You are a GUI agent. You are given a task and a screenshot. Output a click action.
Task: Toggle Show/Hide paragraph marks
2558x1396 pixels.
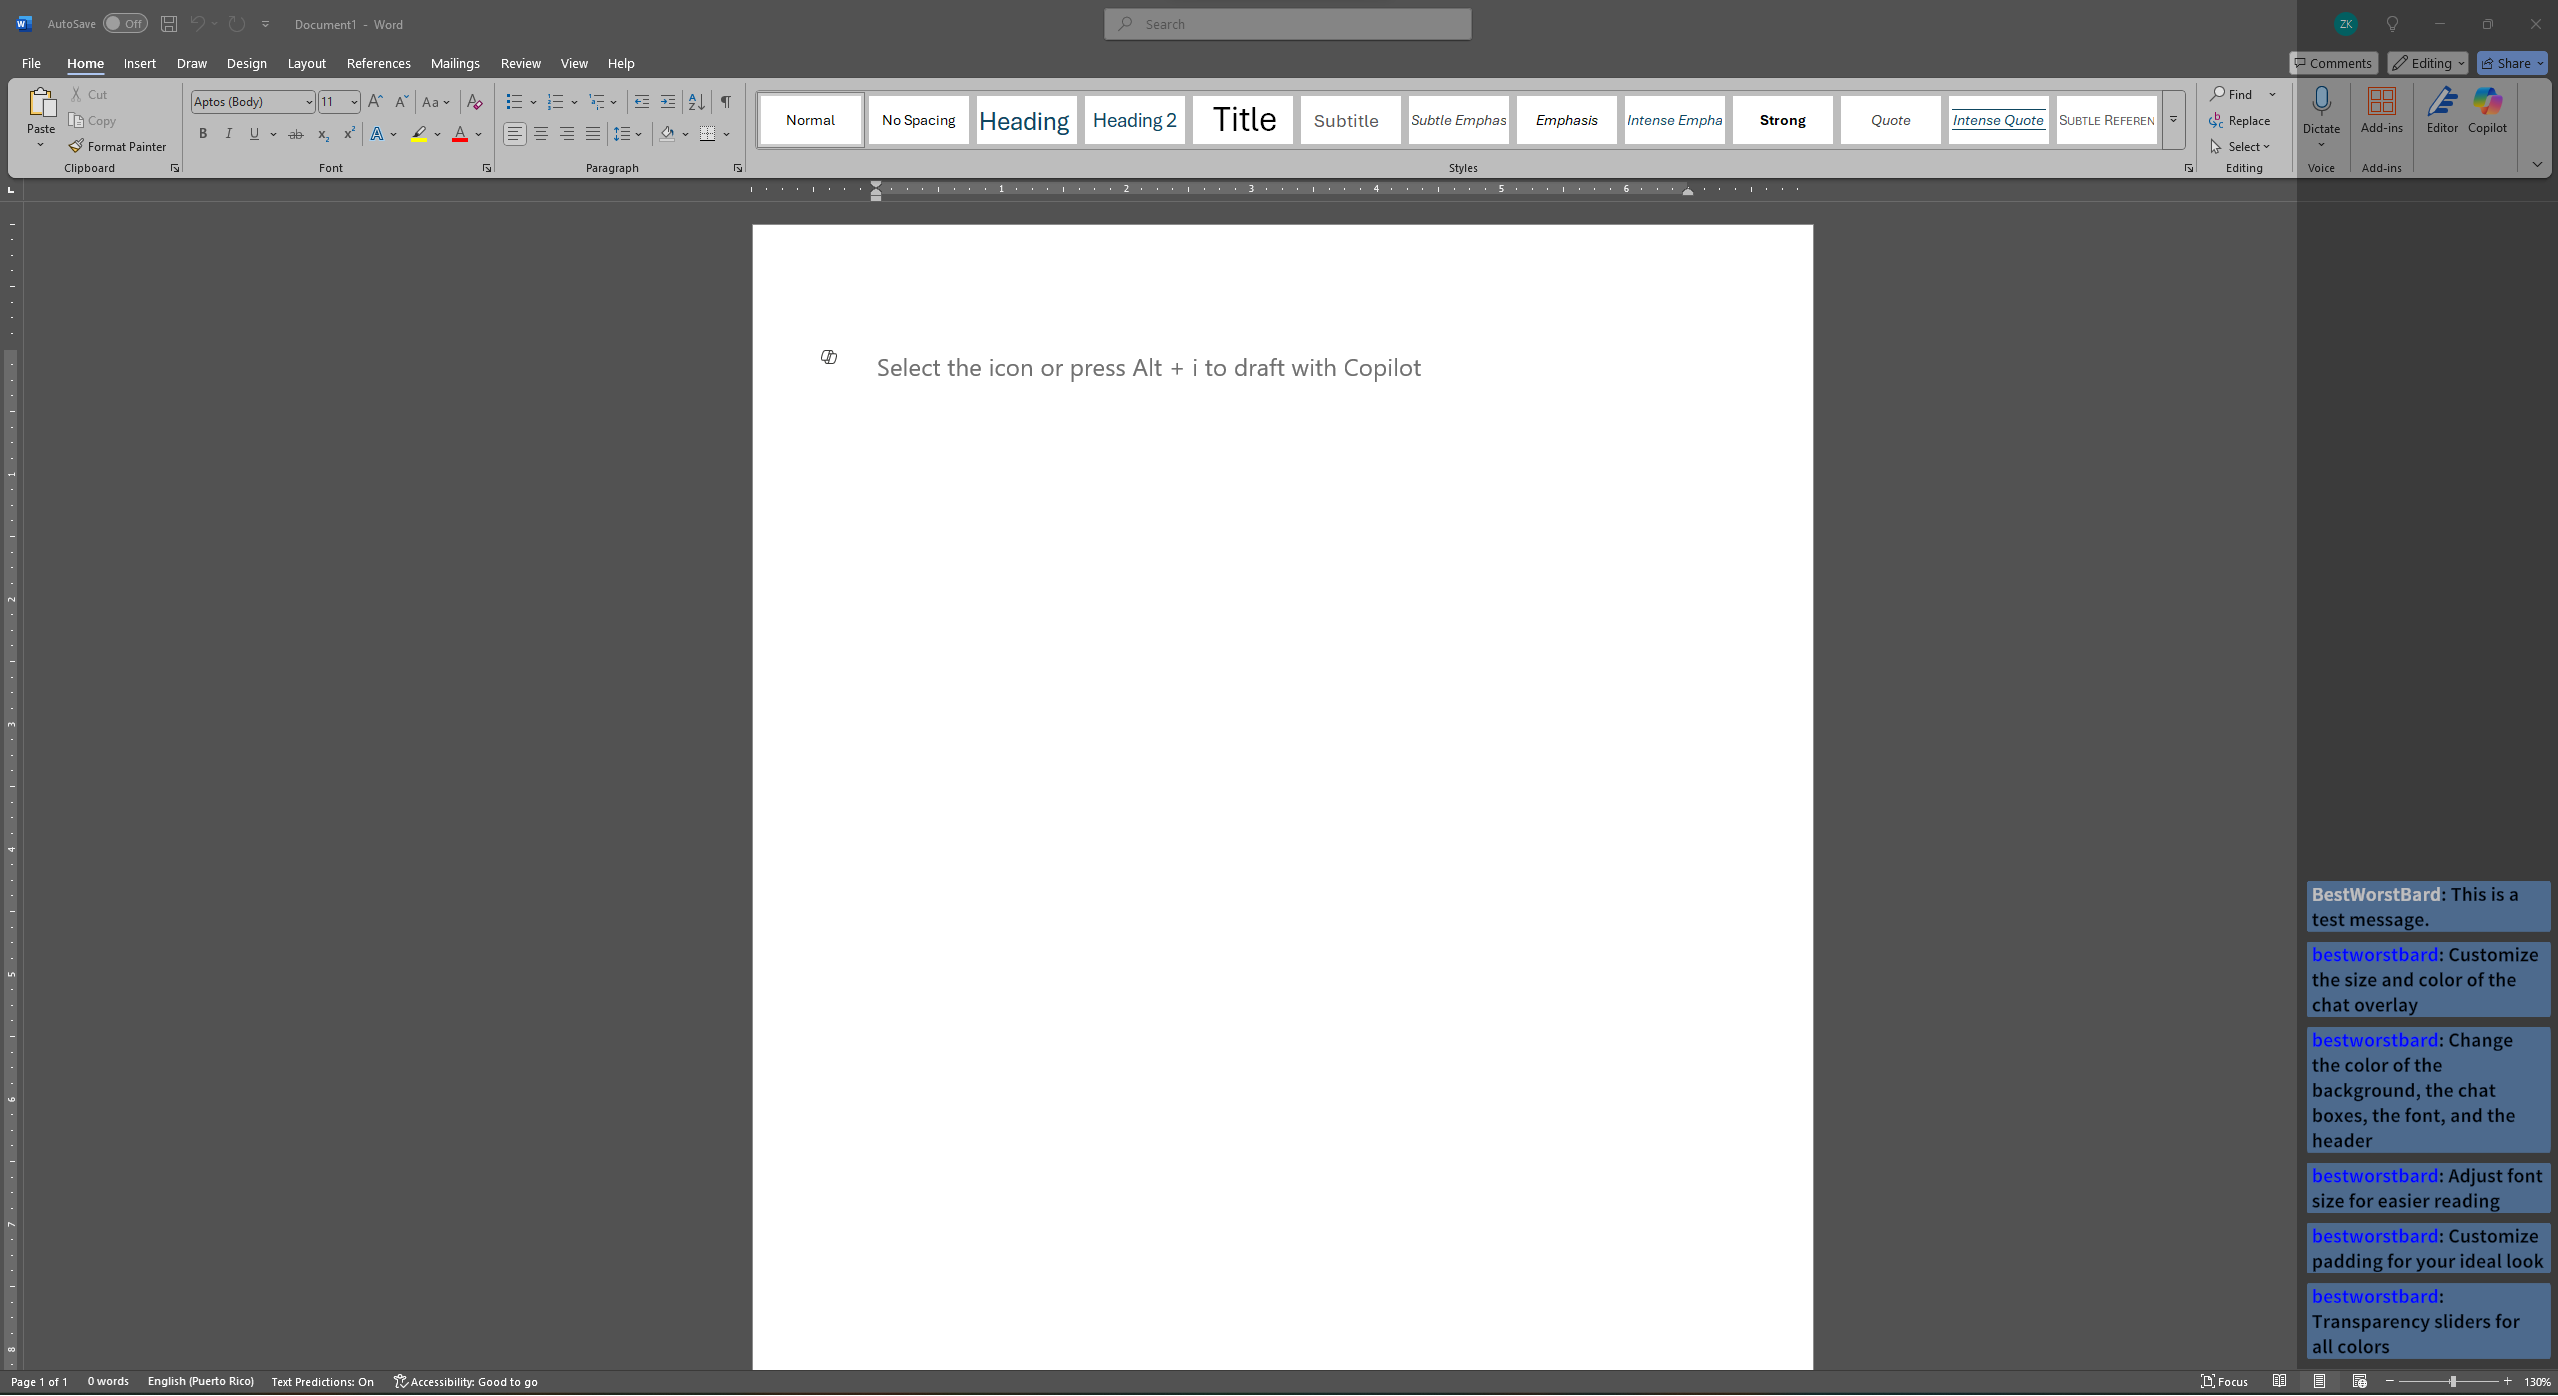coord(726,102)
